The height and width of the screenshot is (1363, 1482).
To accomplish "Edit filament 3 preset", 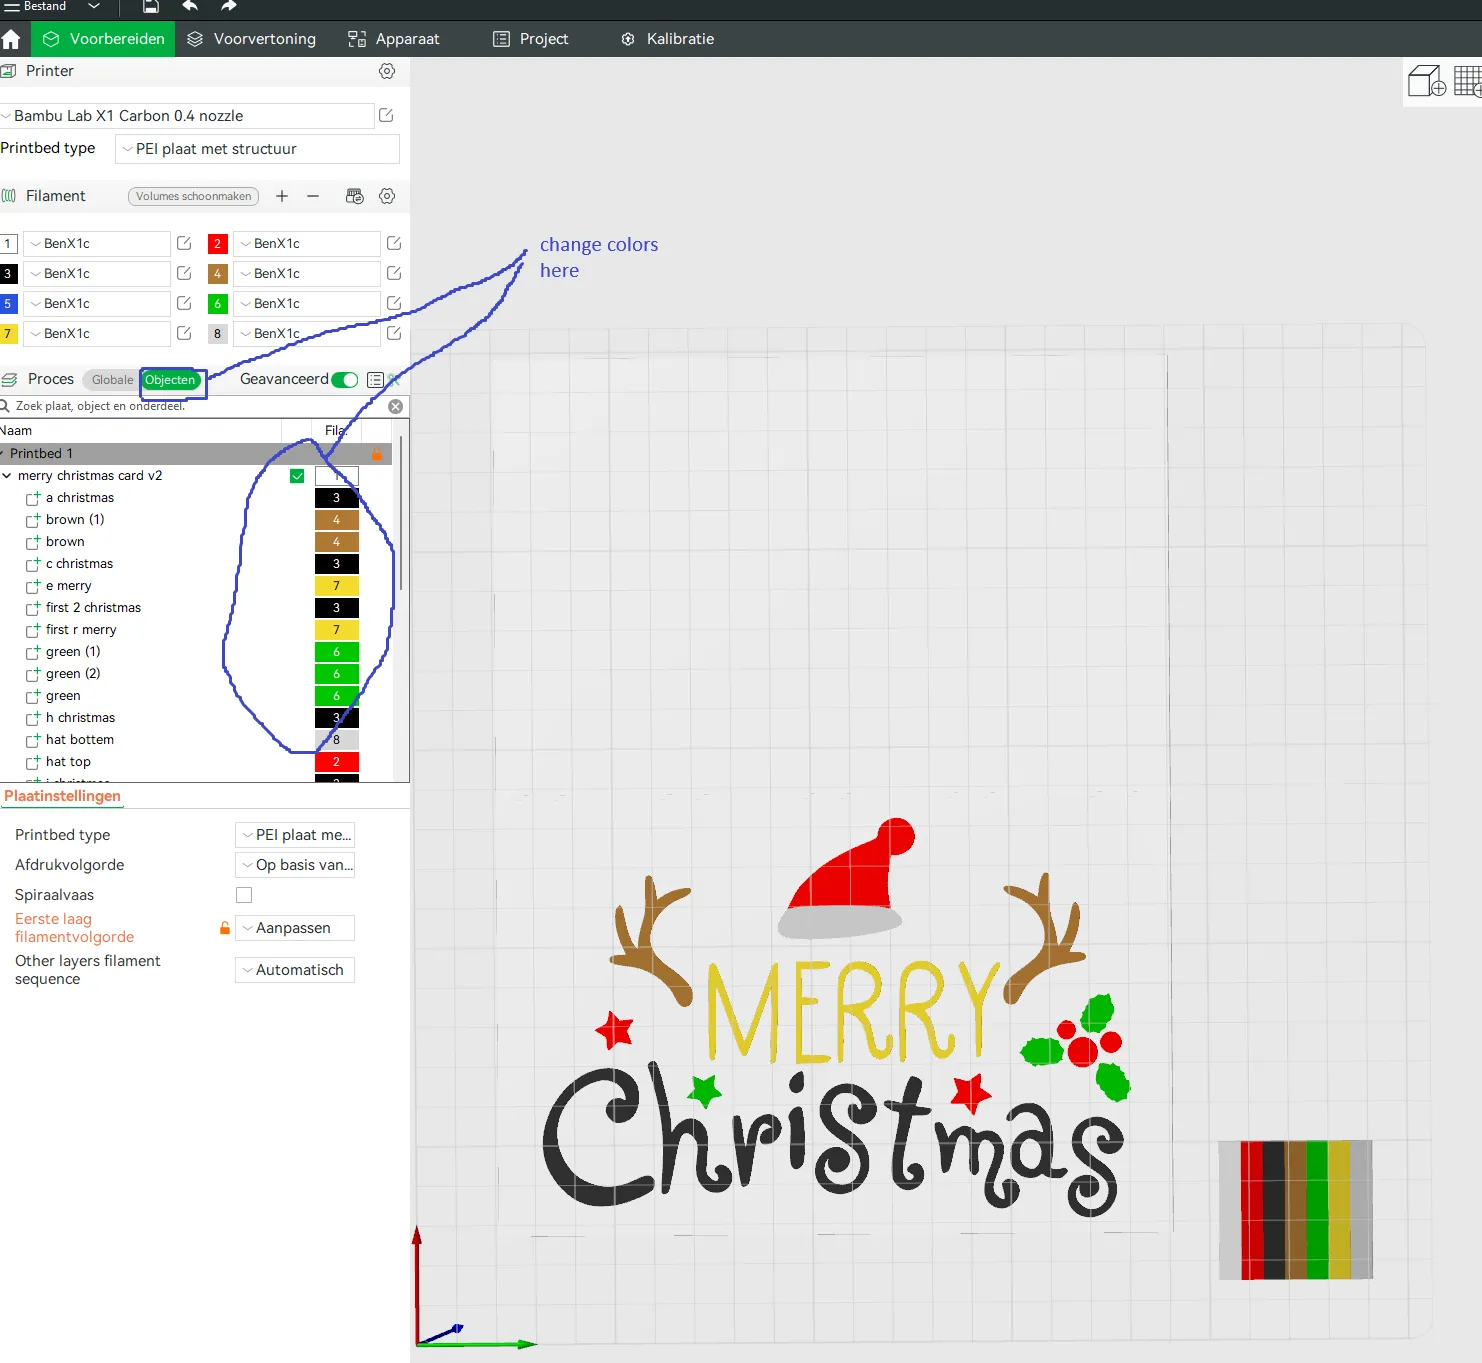I will tap(184, 273).
